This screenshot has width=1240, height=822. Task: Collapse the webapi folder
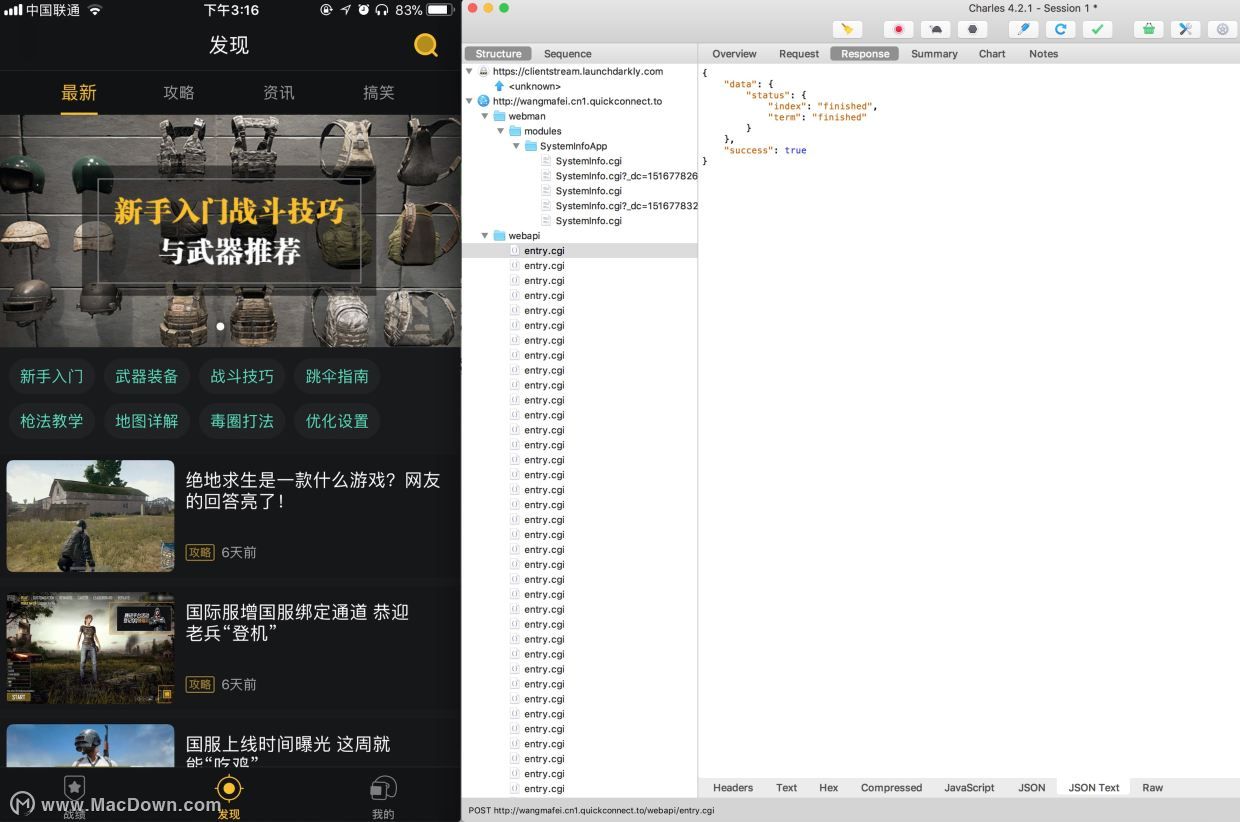click(x=485, y=236)
